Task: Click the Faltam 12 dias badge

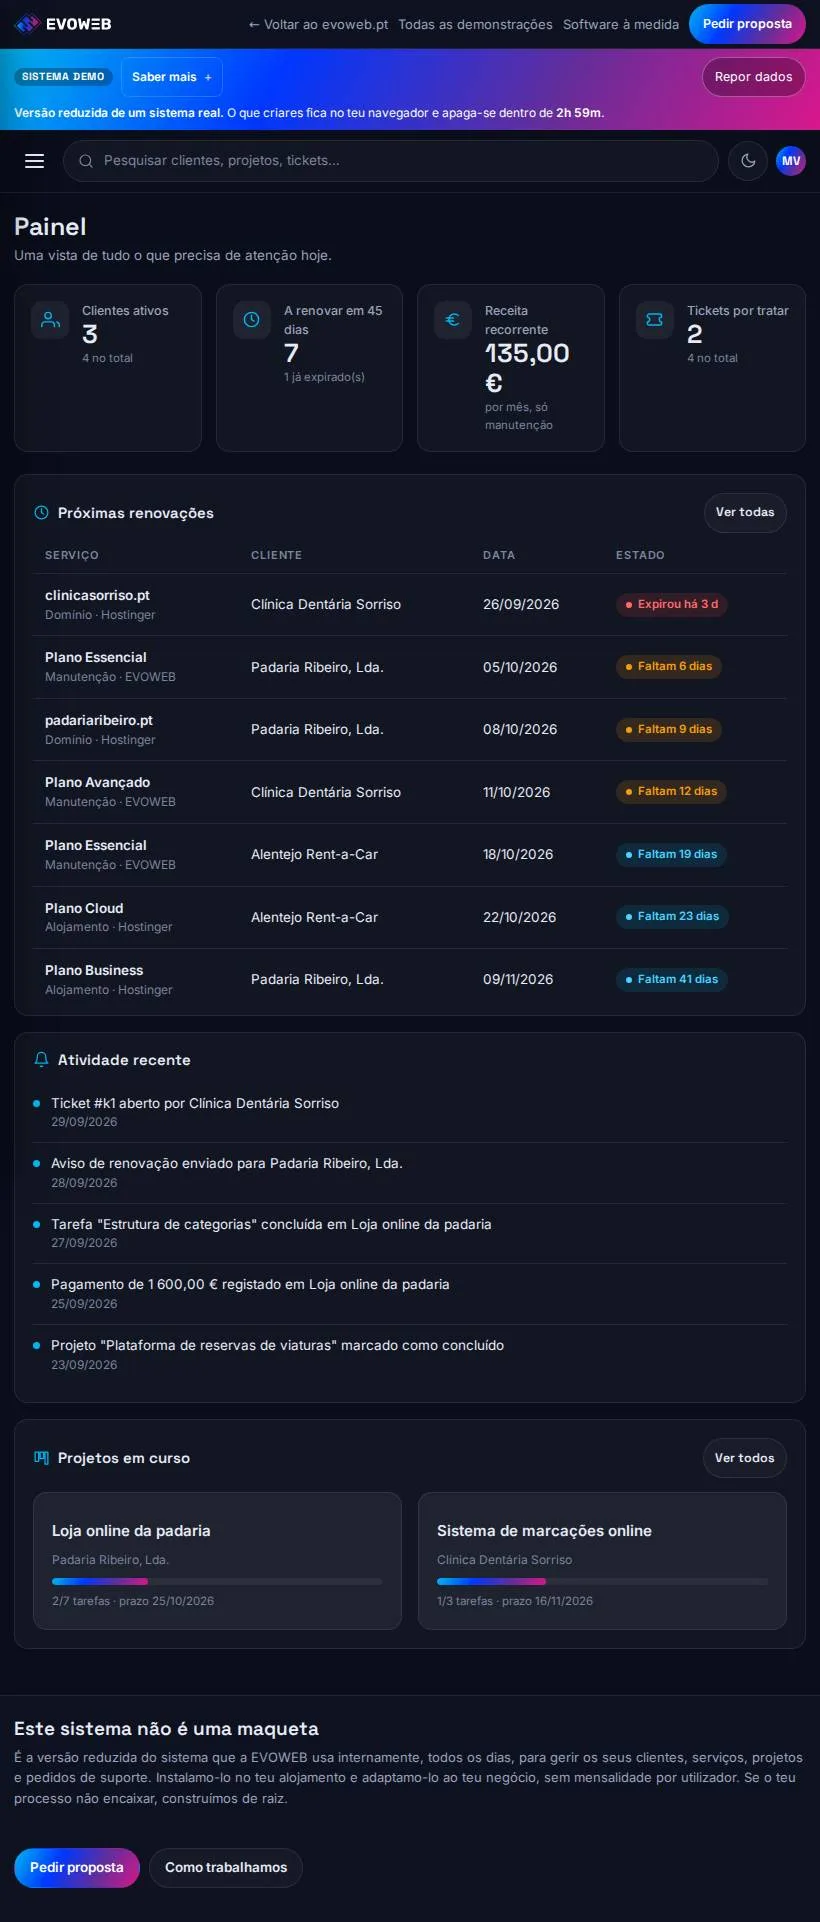Action: click(671, 791)
